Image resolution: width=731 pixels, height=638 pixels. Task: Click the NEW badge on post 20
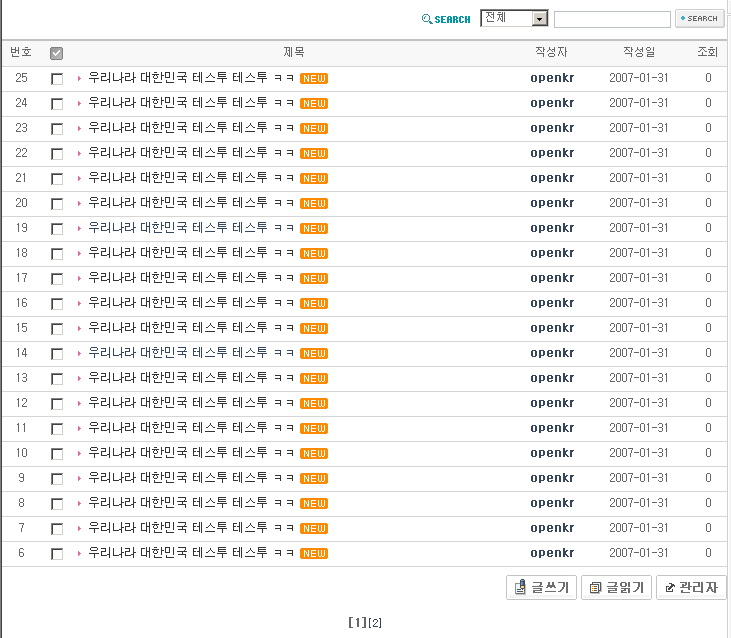click(x=314, y=204)
